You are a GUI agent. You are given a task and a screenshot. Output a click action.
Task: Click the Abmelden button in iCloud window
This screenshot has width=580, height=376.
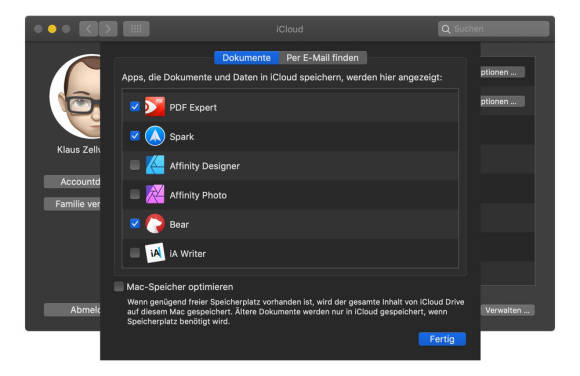[x=72, y=310]
